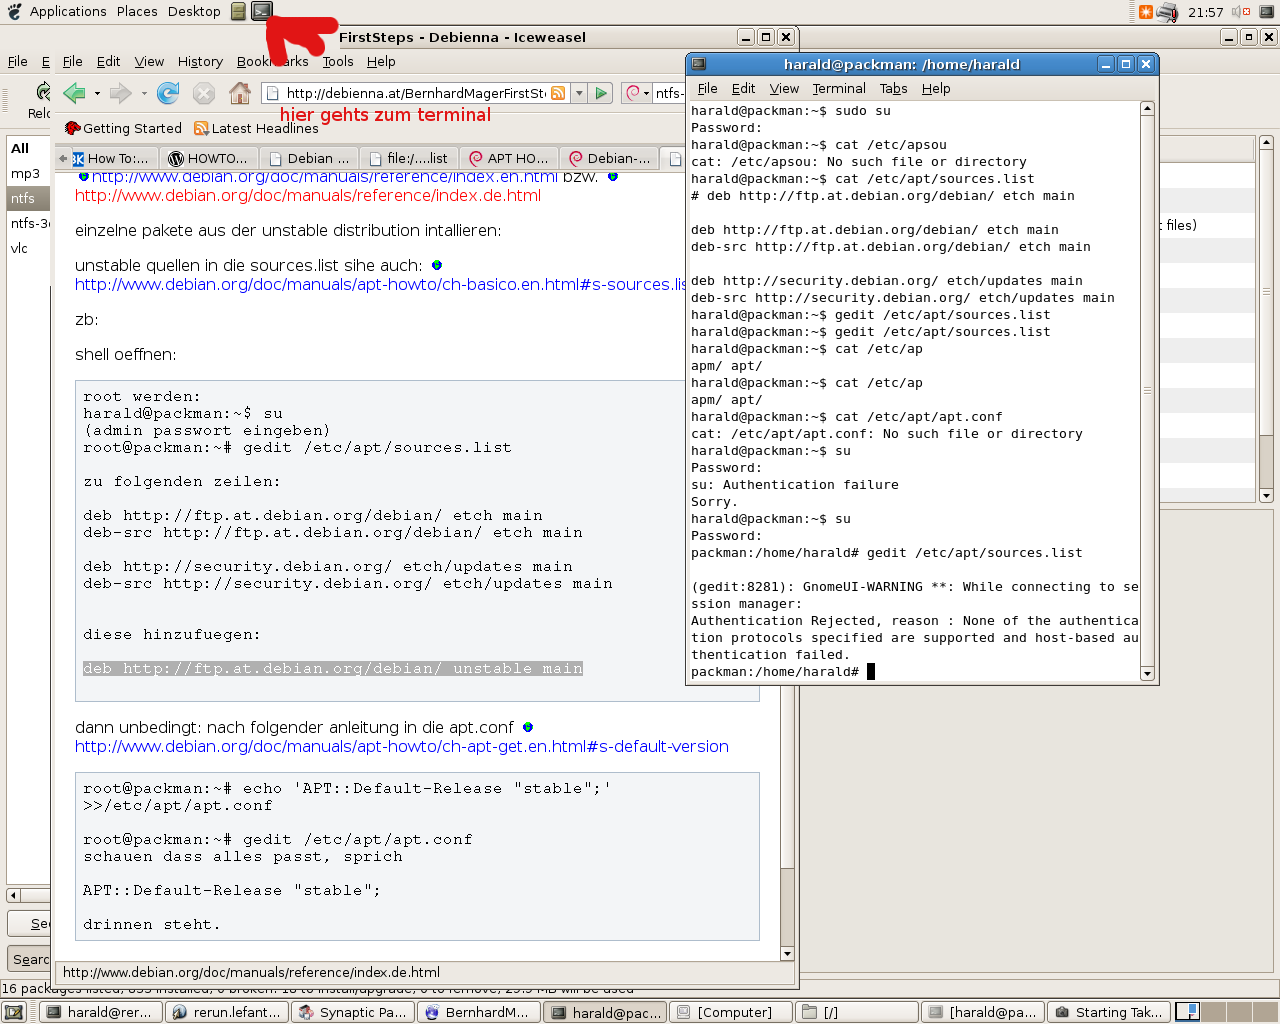The image size is (1280, 1024).
Task: Click the Stop loading button in Iceweasel
Action: (204, 93)
